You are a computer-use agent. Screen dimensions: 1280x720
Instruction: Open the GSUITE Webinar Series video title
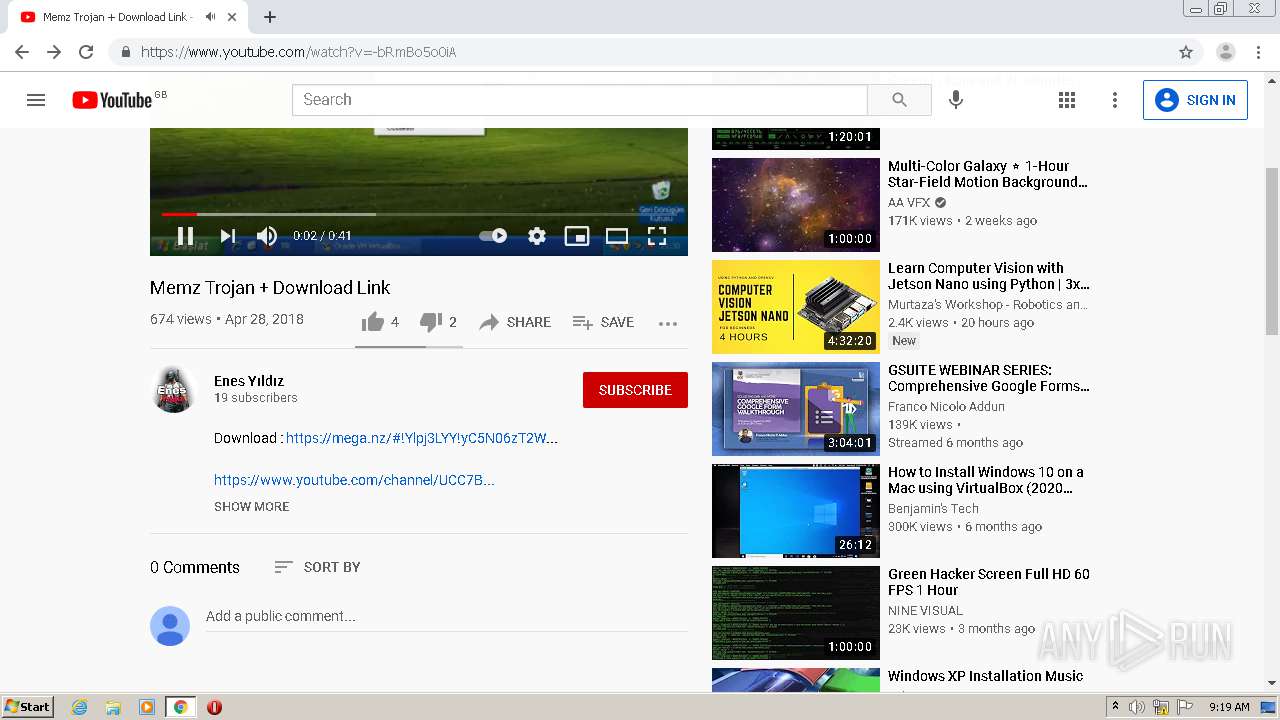[989, 378]
